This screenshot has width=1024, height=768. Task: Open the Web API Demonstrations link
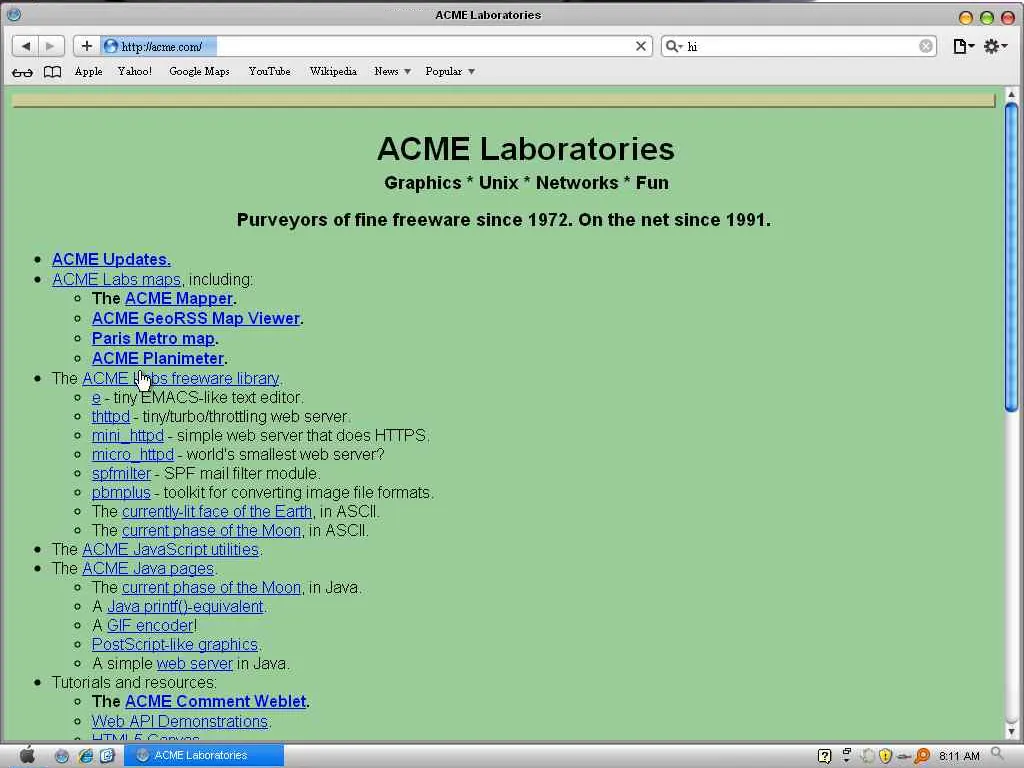180,721
